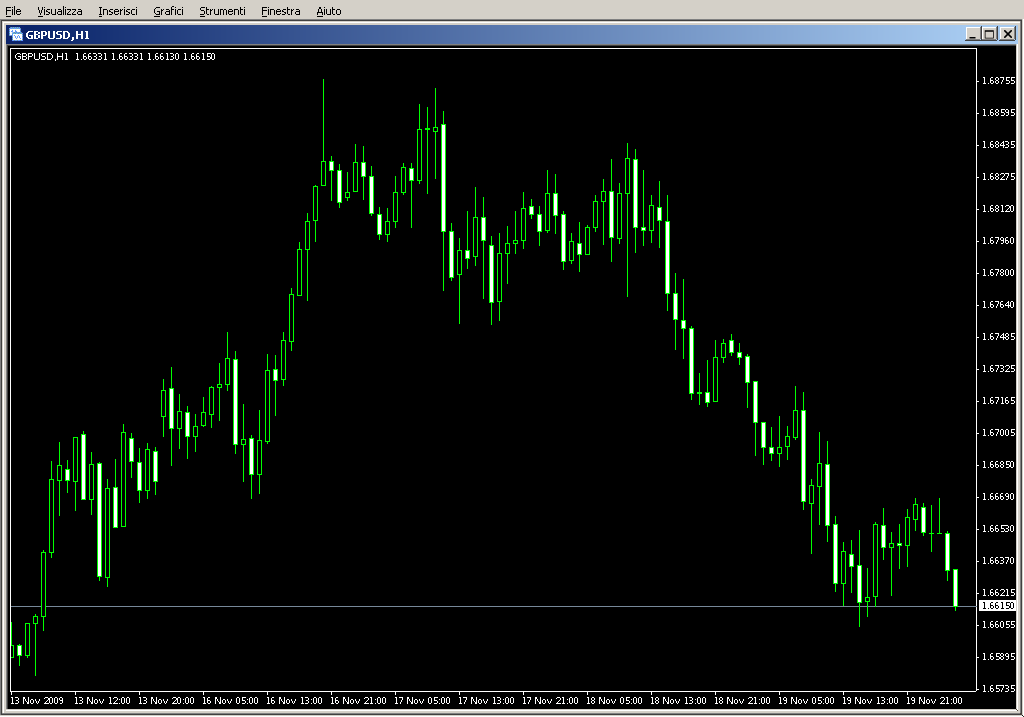
Task: Open the Inserisci menu
Action: coord(118,11)
